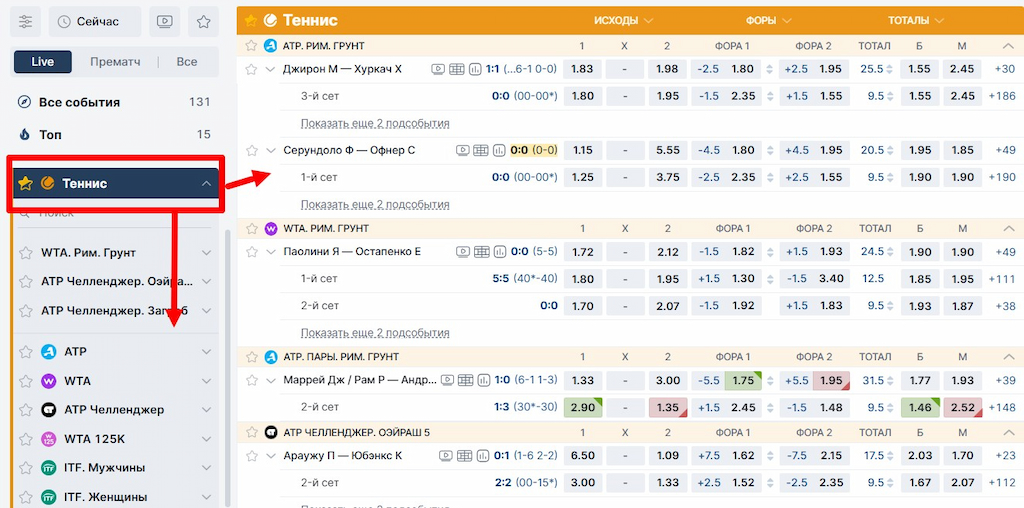Screen dimensions: 1024x508
Task: Adjust ФОРА 1 stepper for Джирон М match
Action: pos(769,69)
